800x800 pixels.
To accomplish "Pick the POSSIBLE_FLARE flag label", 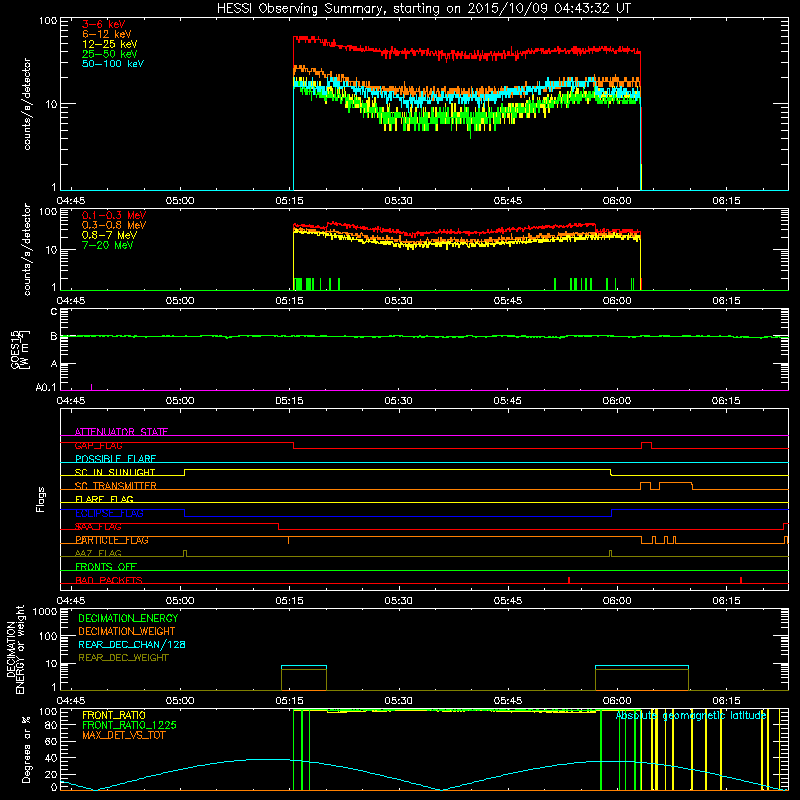I will (115, 459).
